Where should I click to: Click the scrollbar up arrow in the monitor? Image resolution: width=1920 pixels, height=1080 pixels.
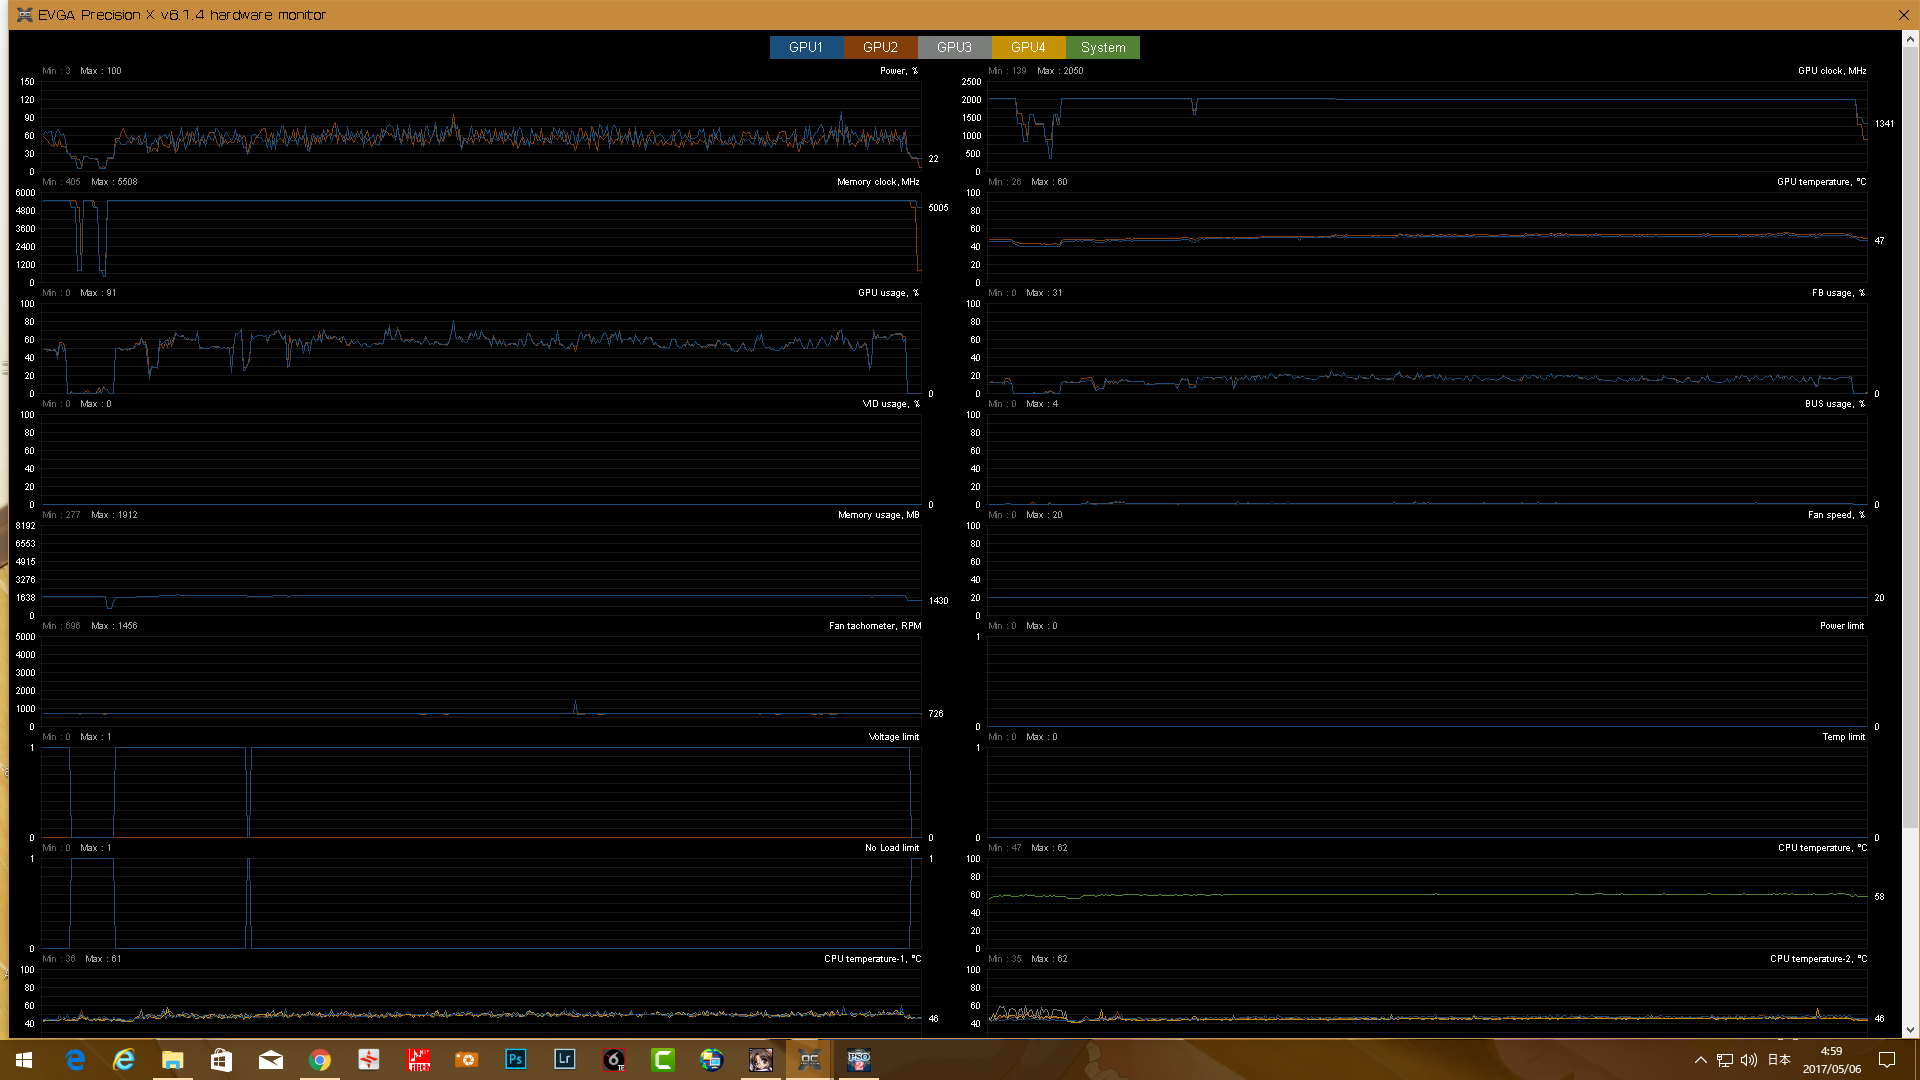1910,39
